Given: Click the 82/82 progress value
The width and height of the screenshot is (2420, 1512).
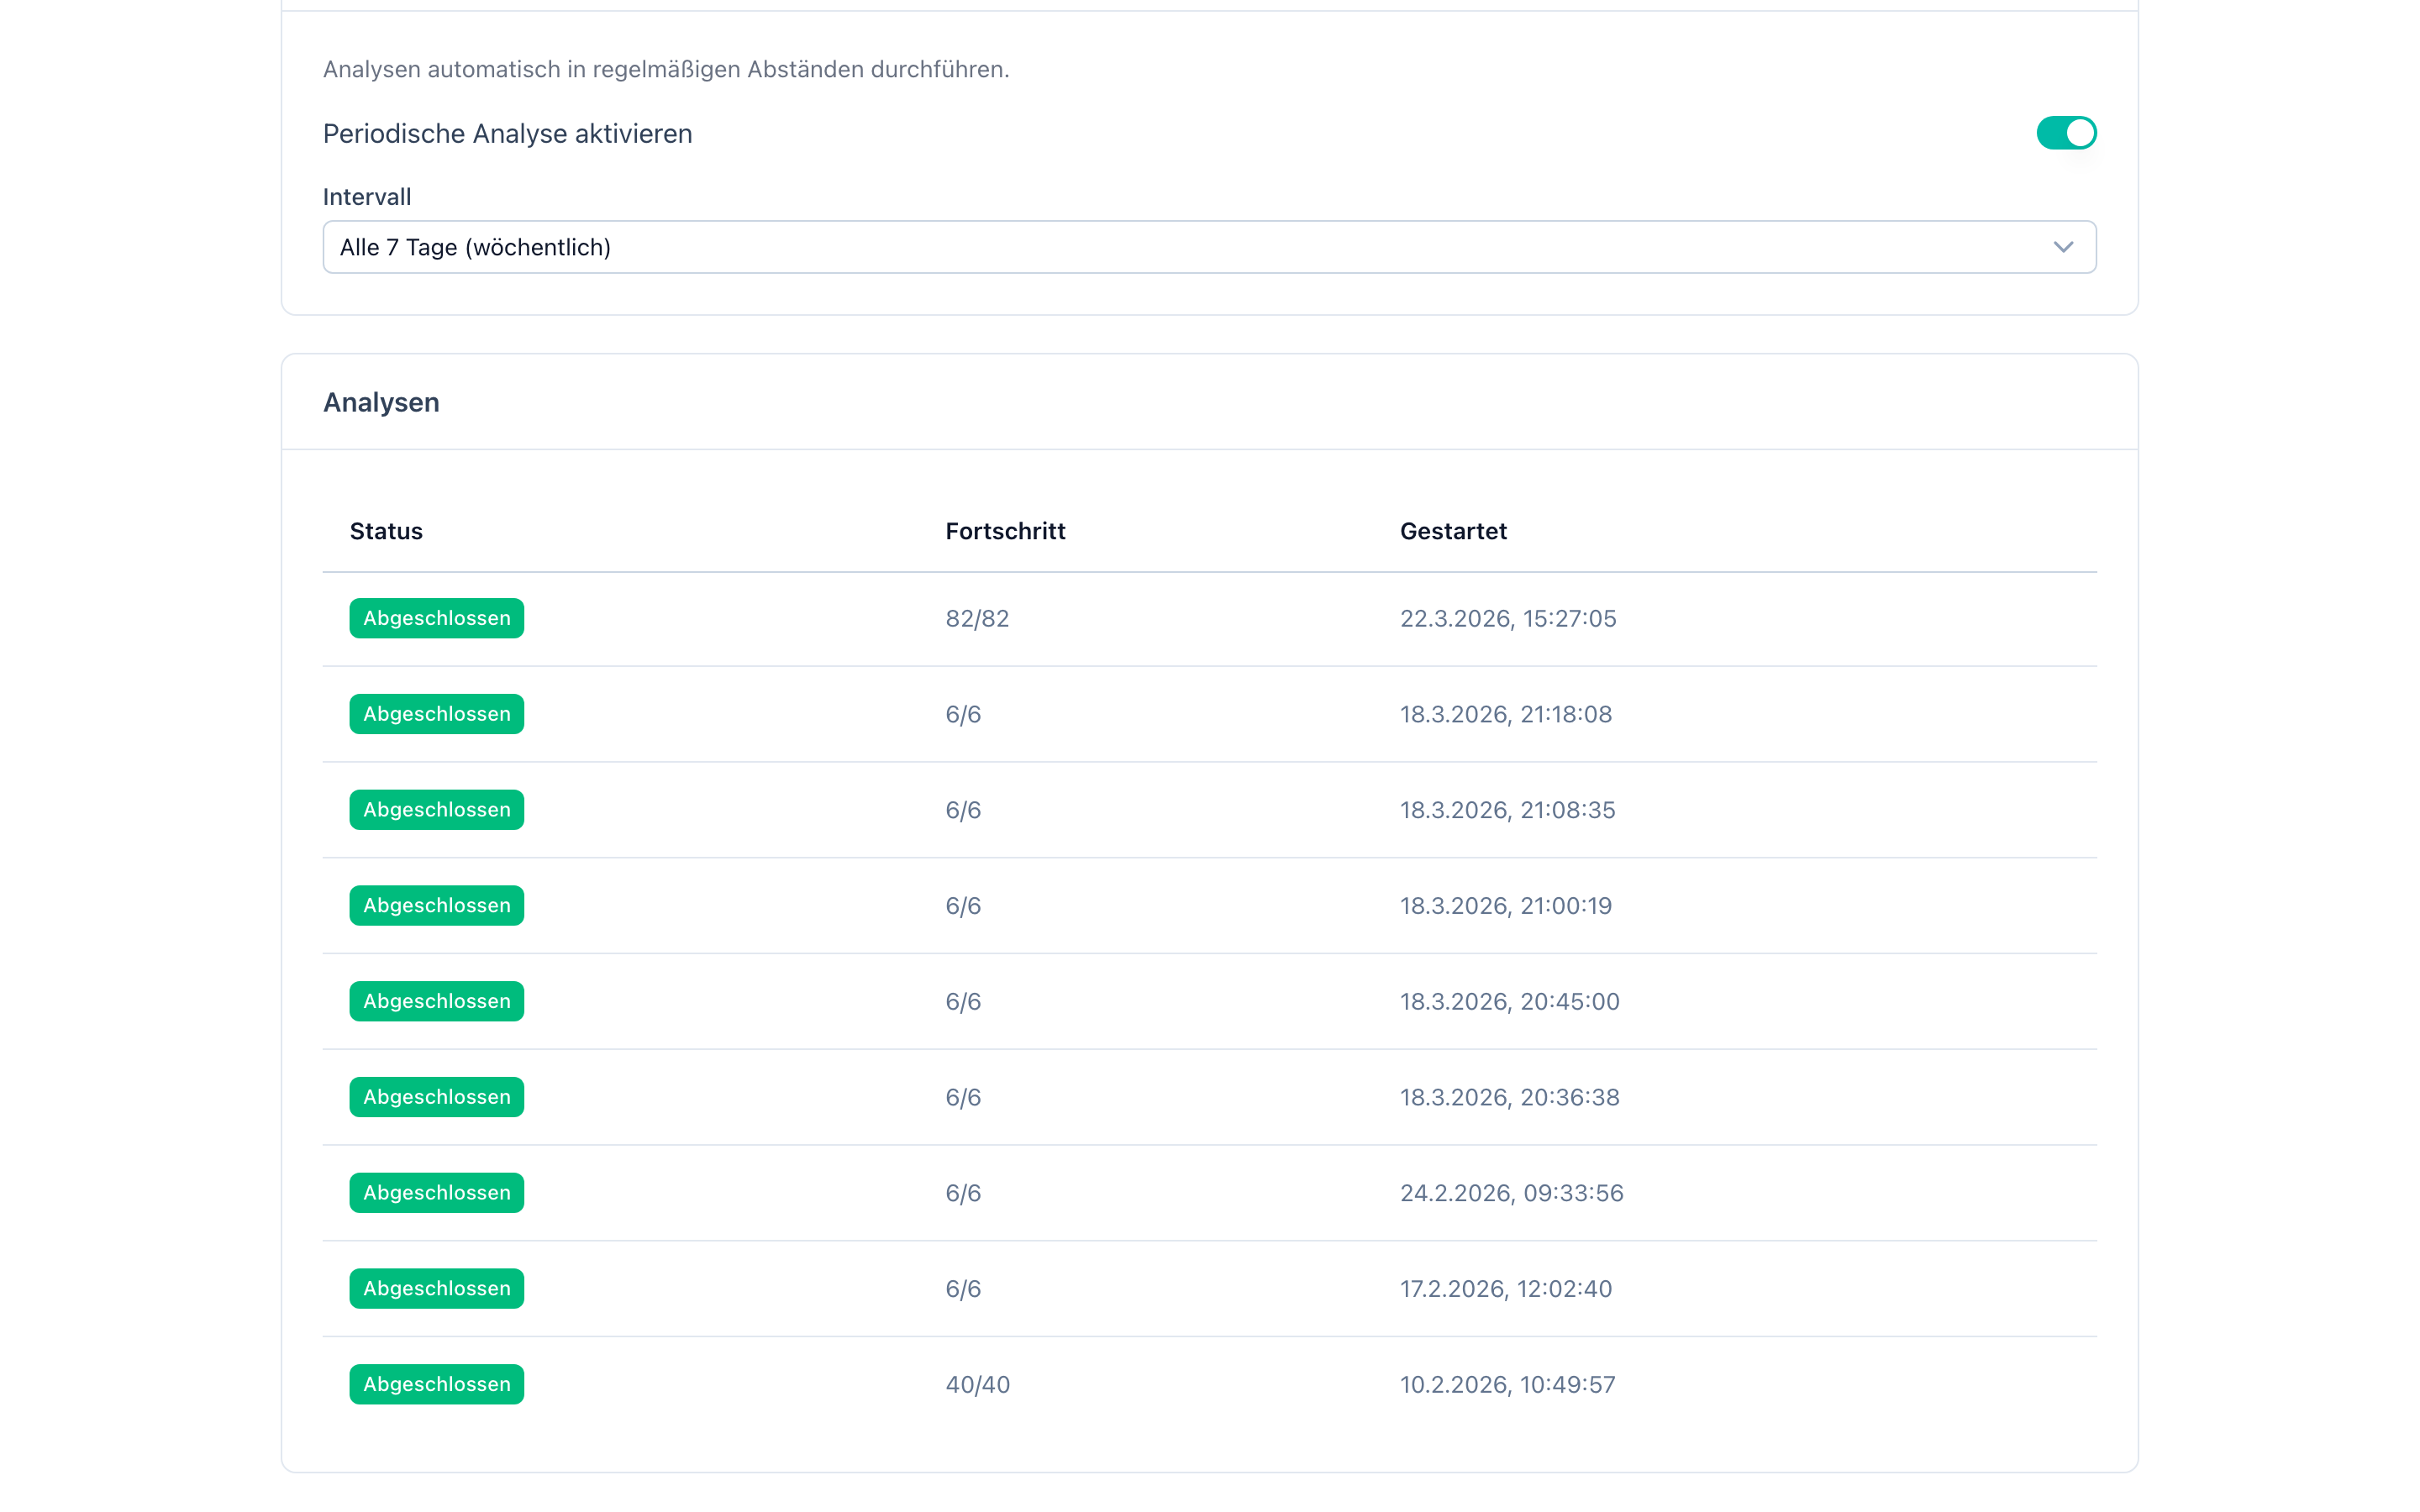Looking at the screenshot, I should coord(976,618).
